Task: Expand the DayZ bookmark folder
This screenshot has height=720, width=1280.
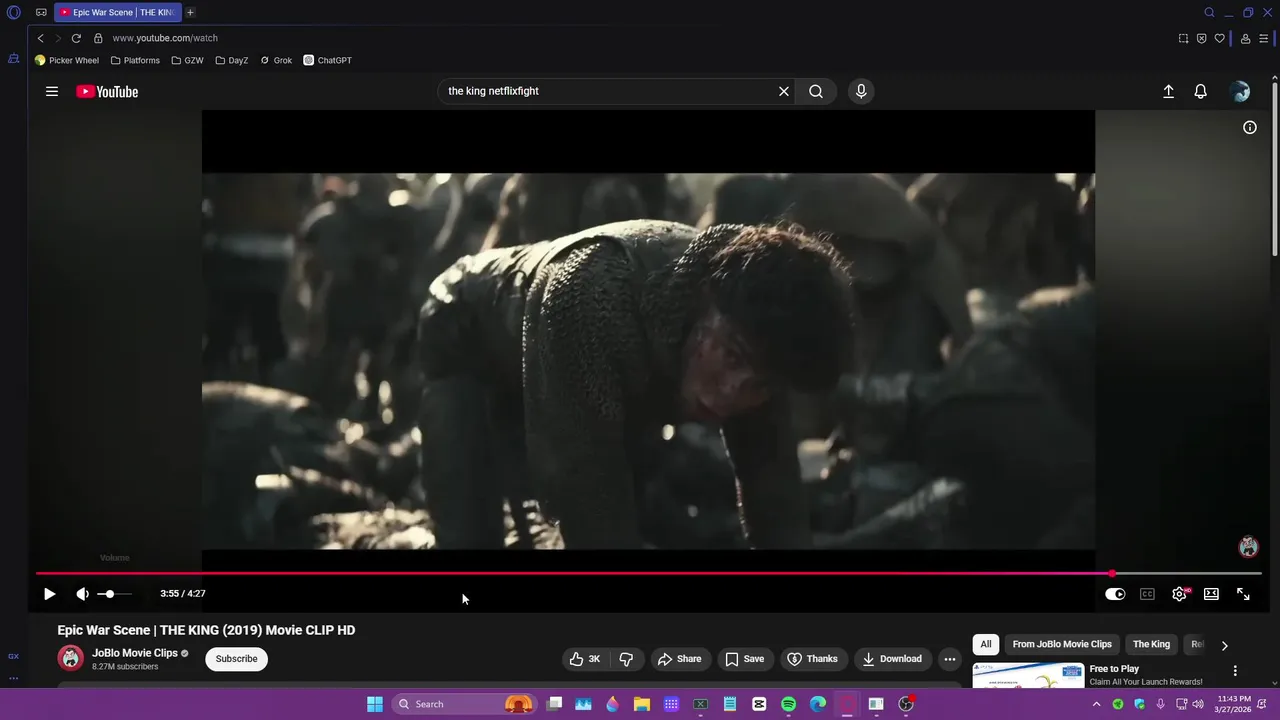Action: (231, 60)
